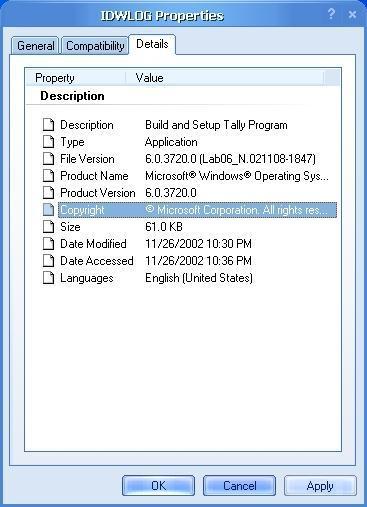Select the Languages property label

pyautogui.click(x=87, y=278)
